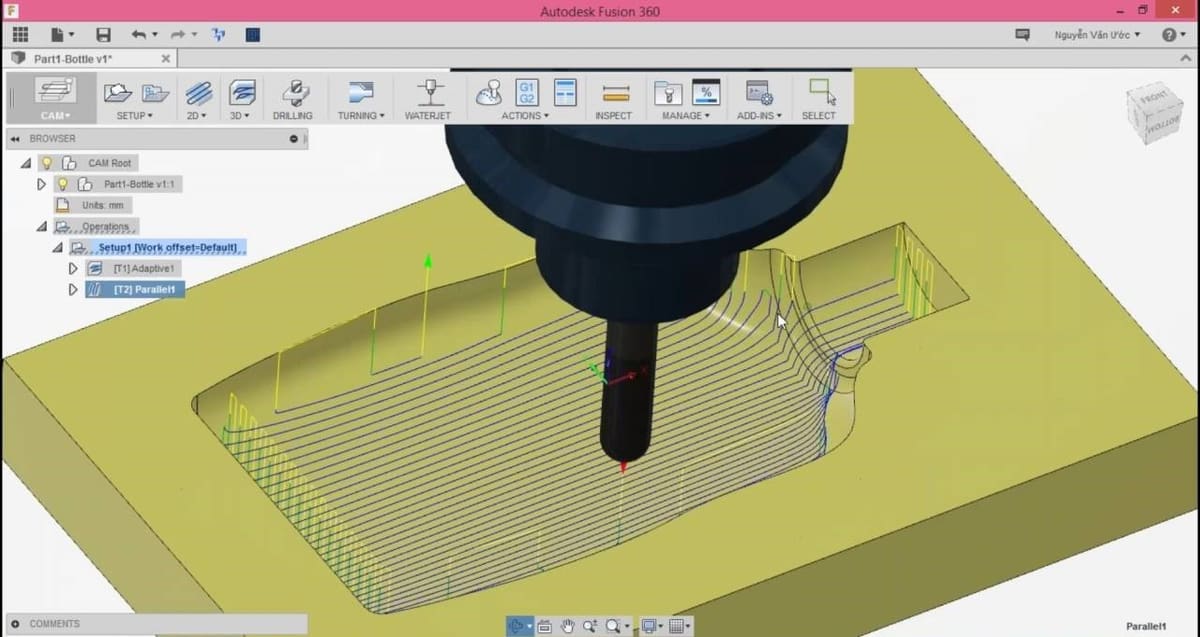The image size is (1200, 637).
Task: Click the Select tool icon
Action: pos(821,92)
